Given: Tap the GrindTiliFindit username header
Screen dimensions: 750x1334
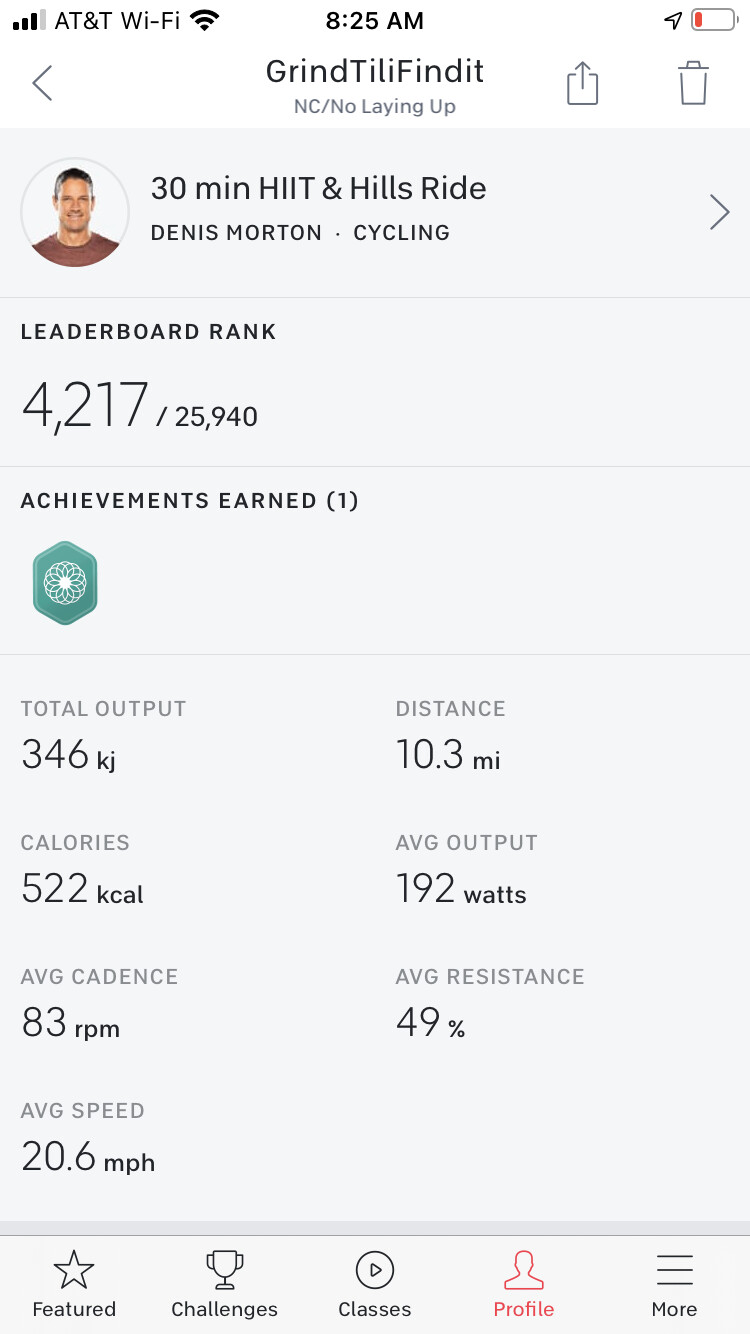Looking at the screenshot, I should [374, 72].
